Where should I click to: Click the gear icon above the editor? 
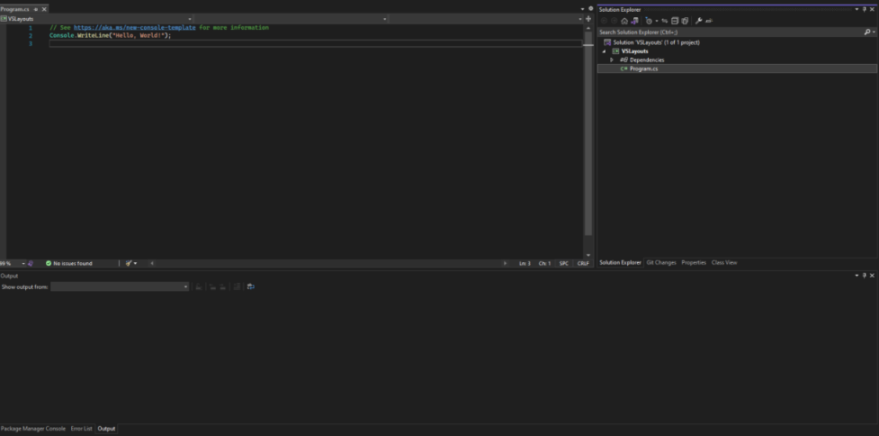pos(590,9)
